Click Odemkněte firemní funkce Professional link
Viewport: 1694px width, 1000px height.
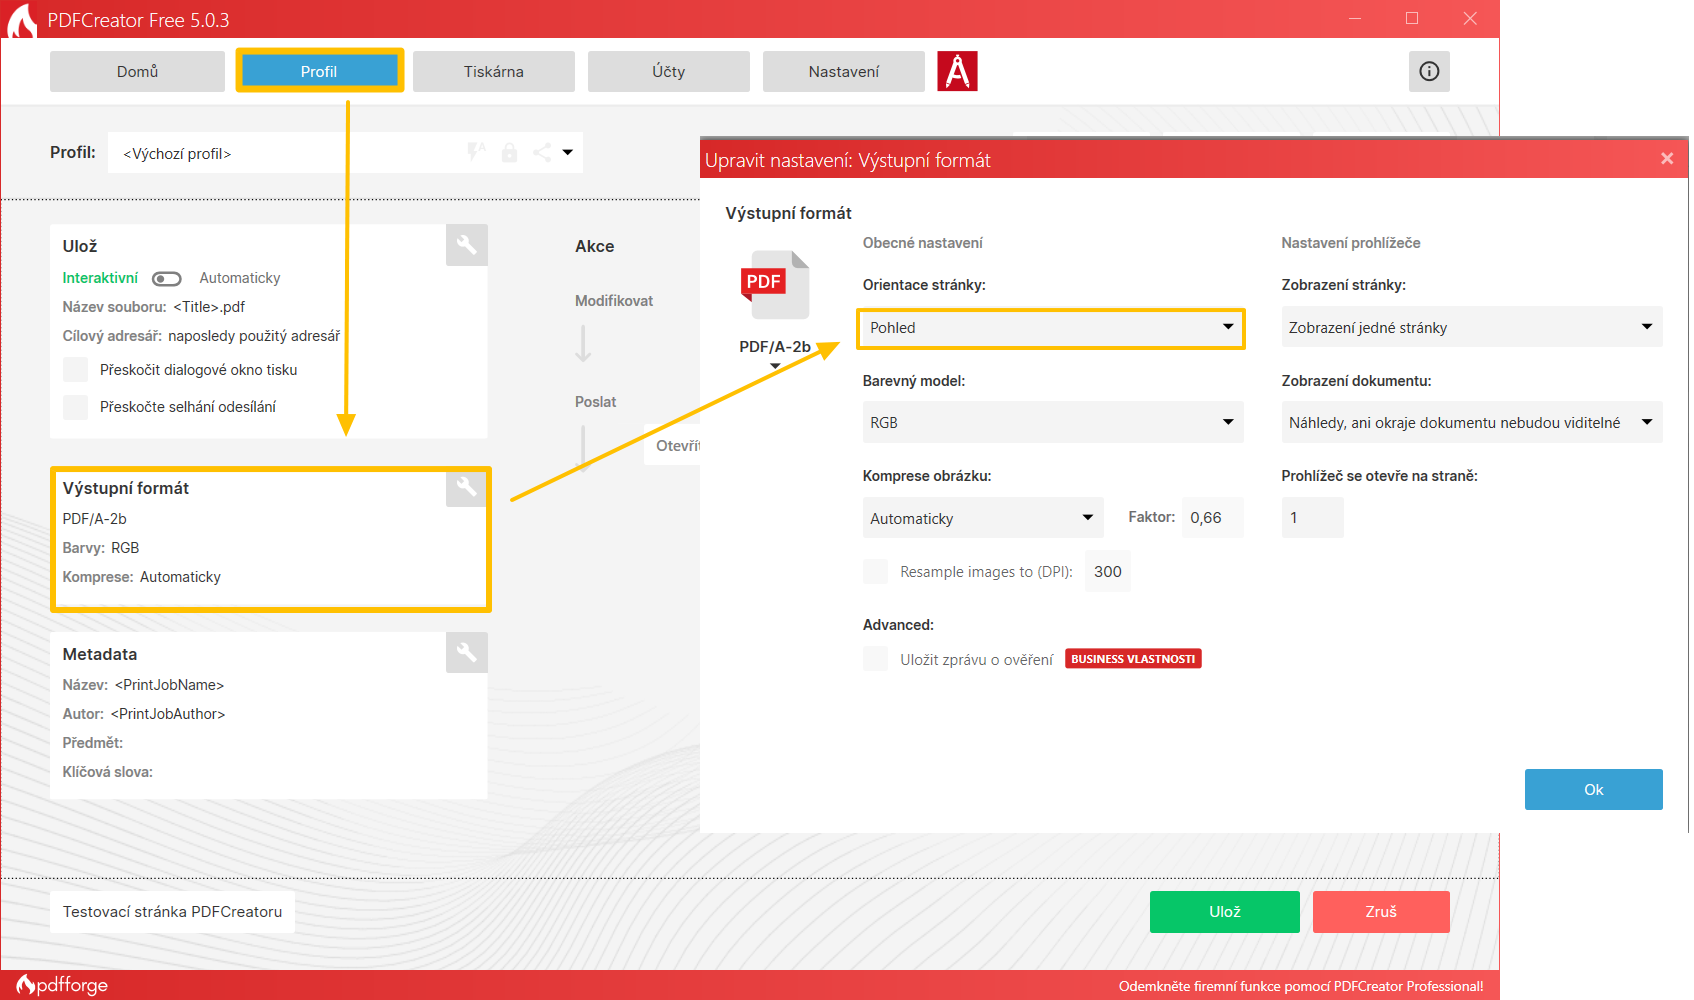coord(1300,986)
